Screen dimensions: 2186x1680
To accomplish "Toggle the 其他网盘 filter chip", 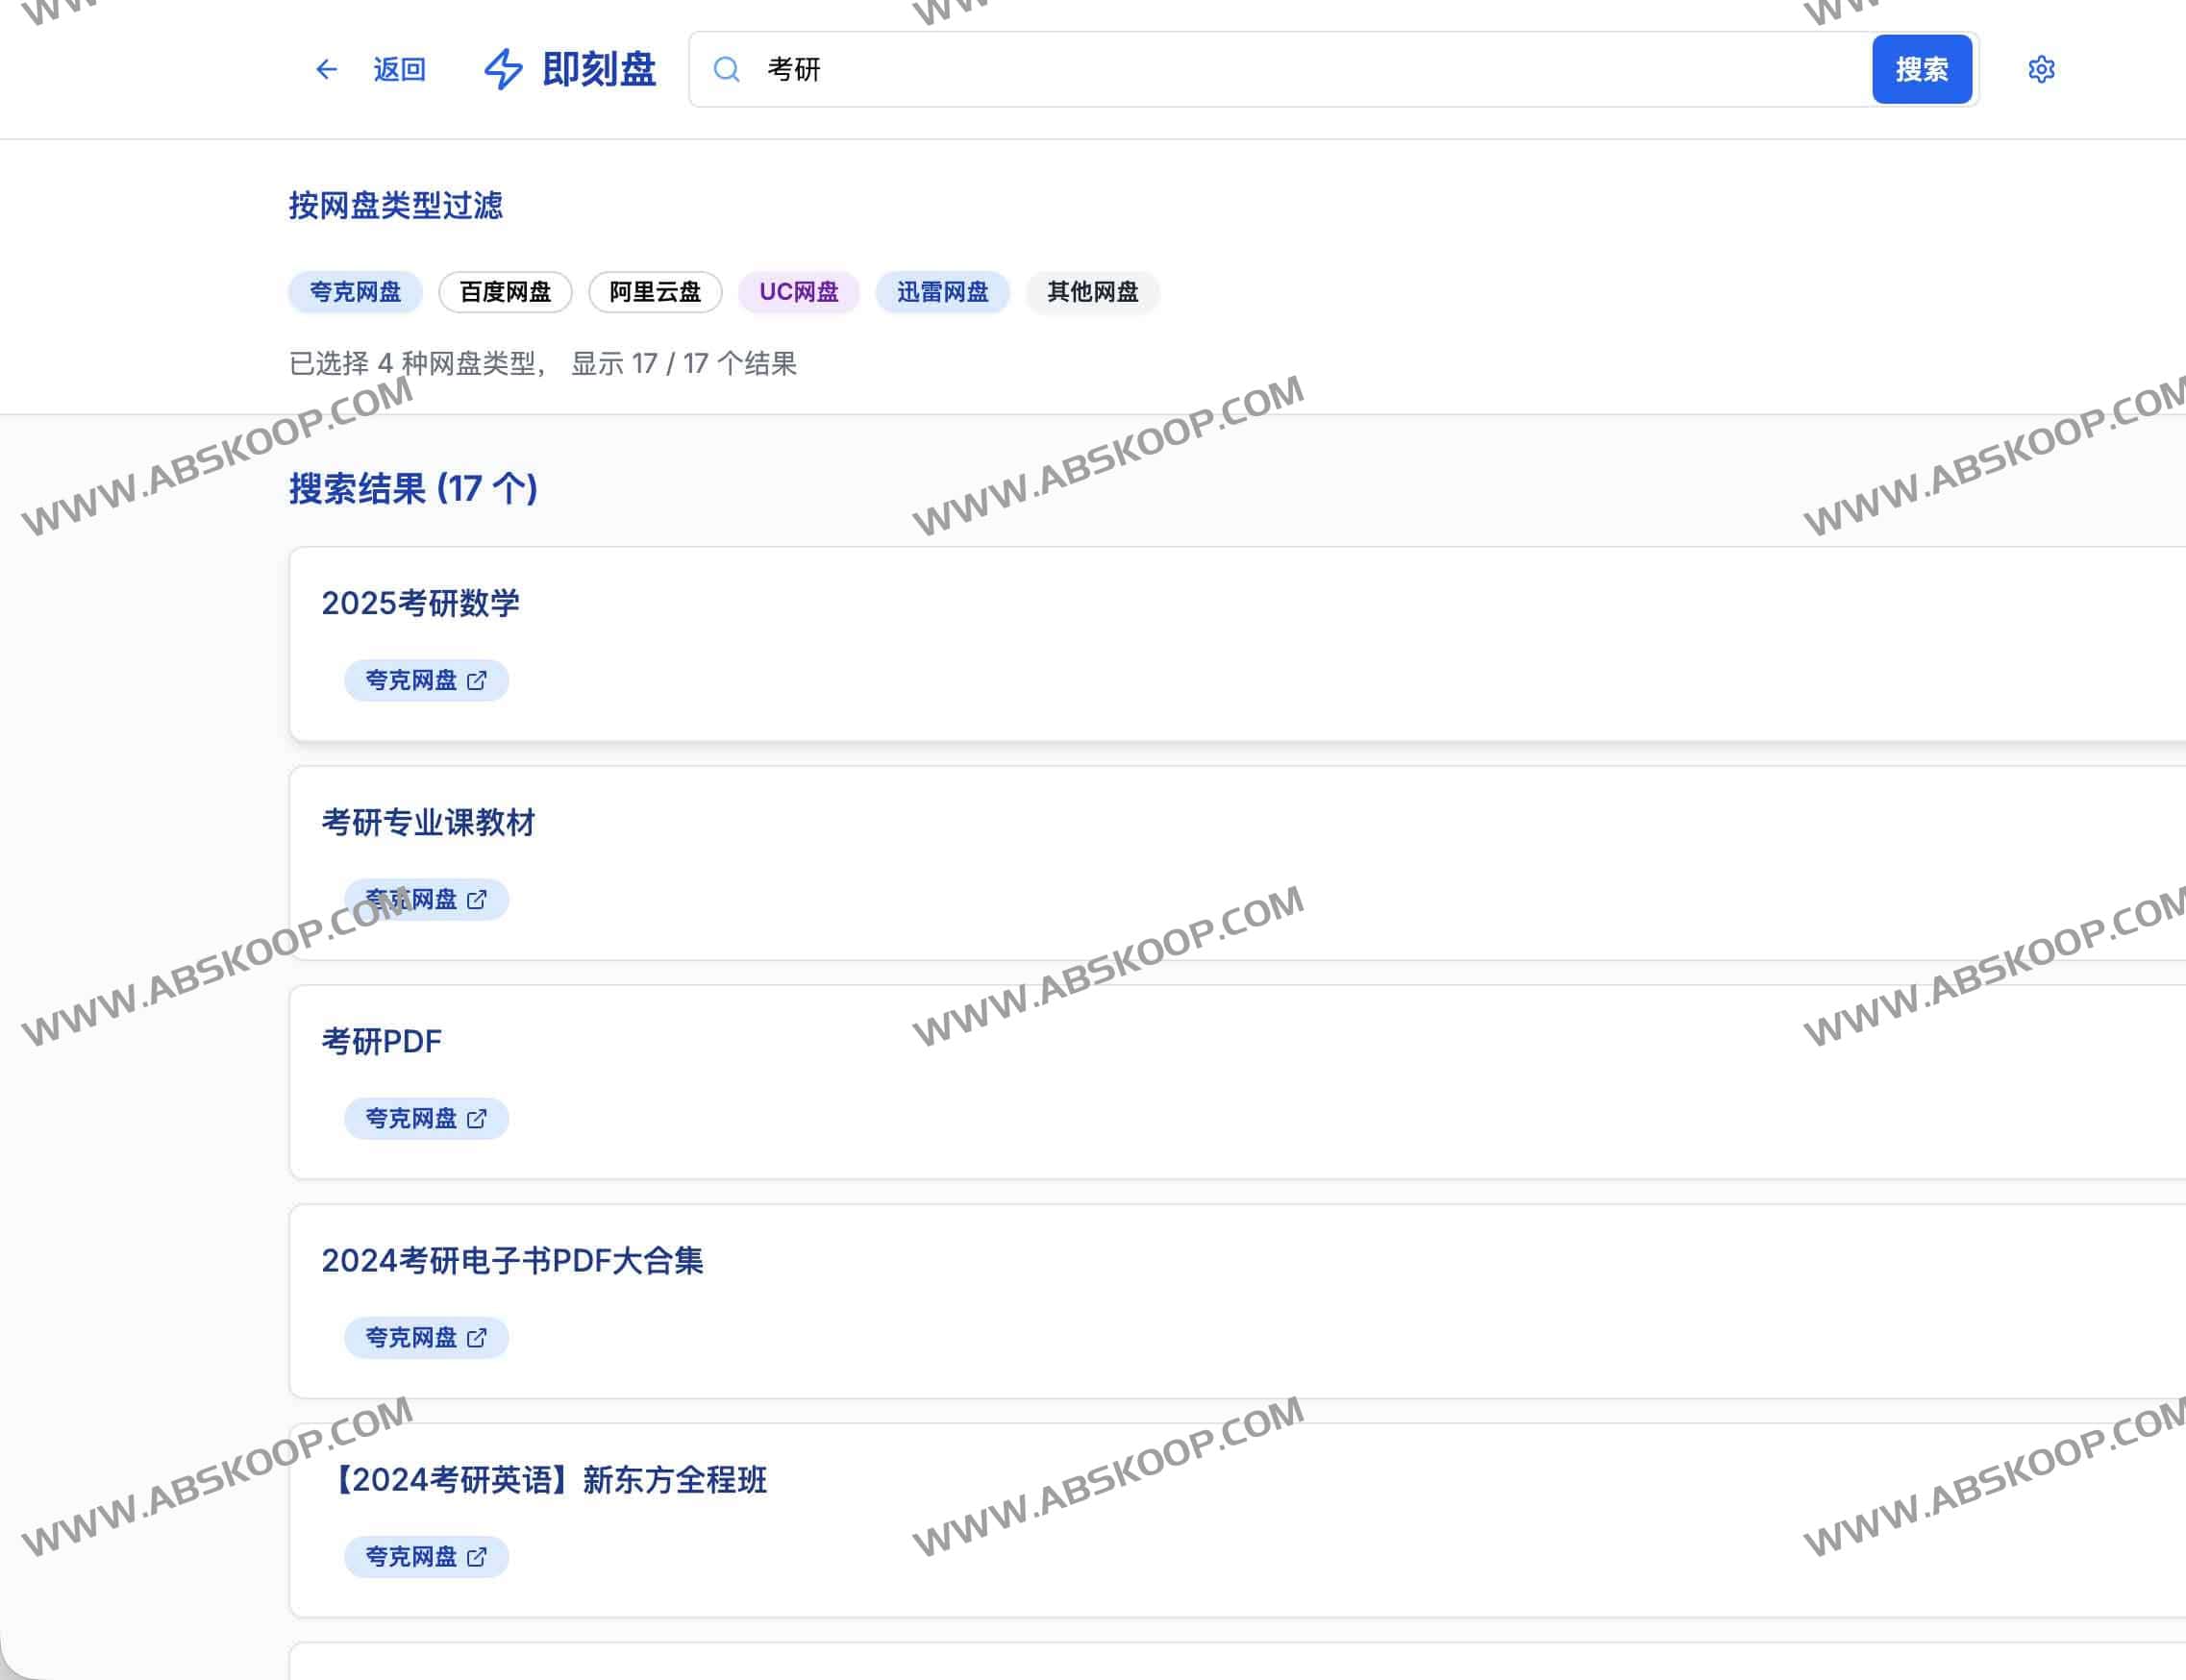I will [1092, 292].
